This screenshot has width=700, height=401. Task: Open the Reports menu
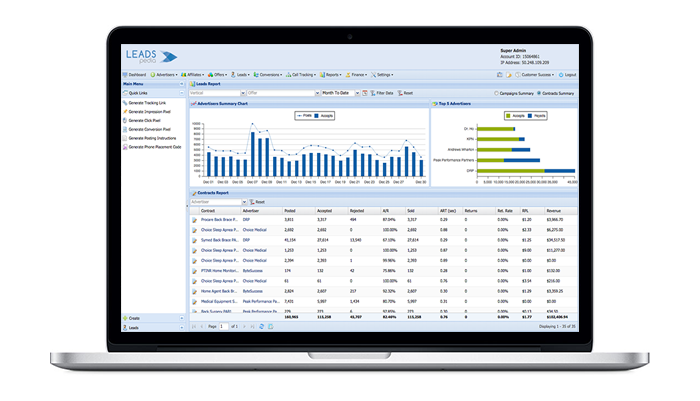coord(330,75)
